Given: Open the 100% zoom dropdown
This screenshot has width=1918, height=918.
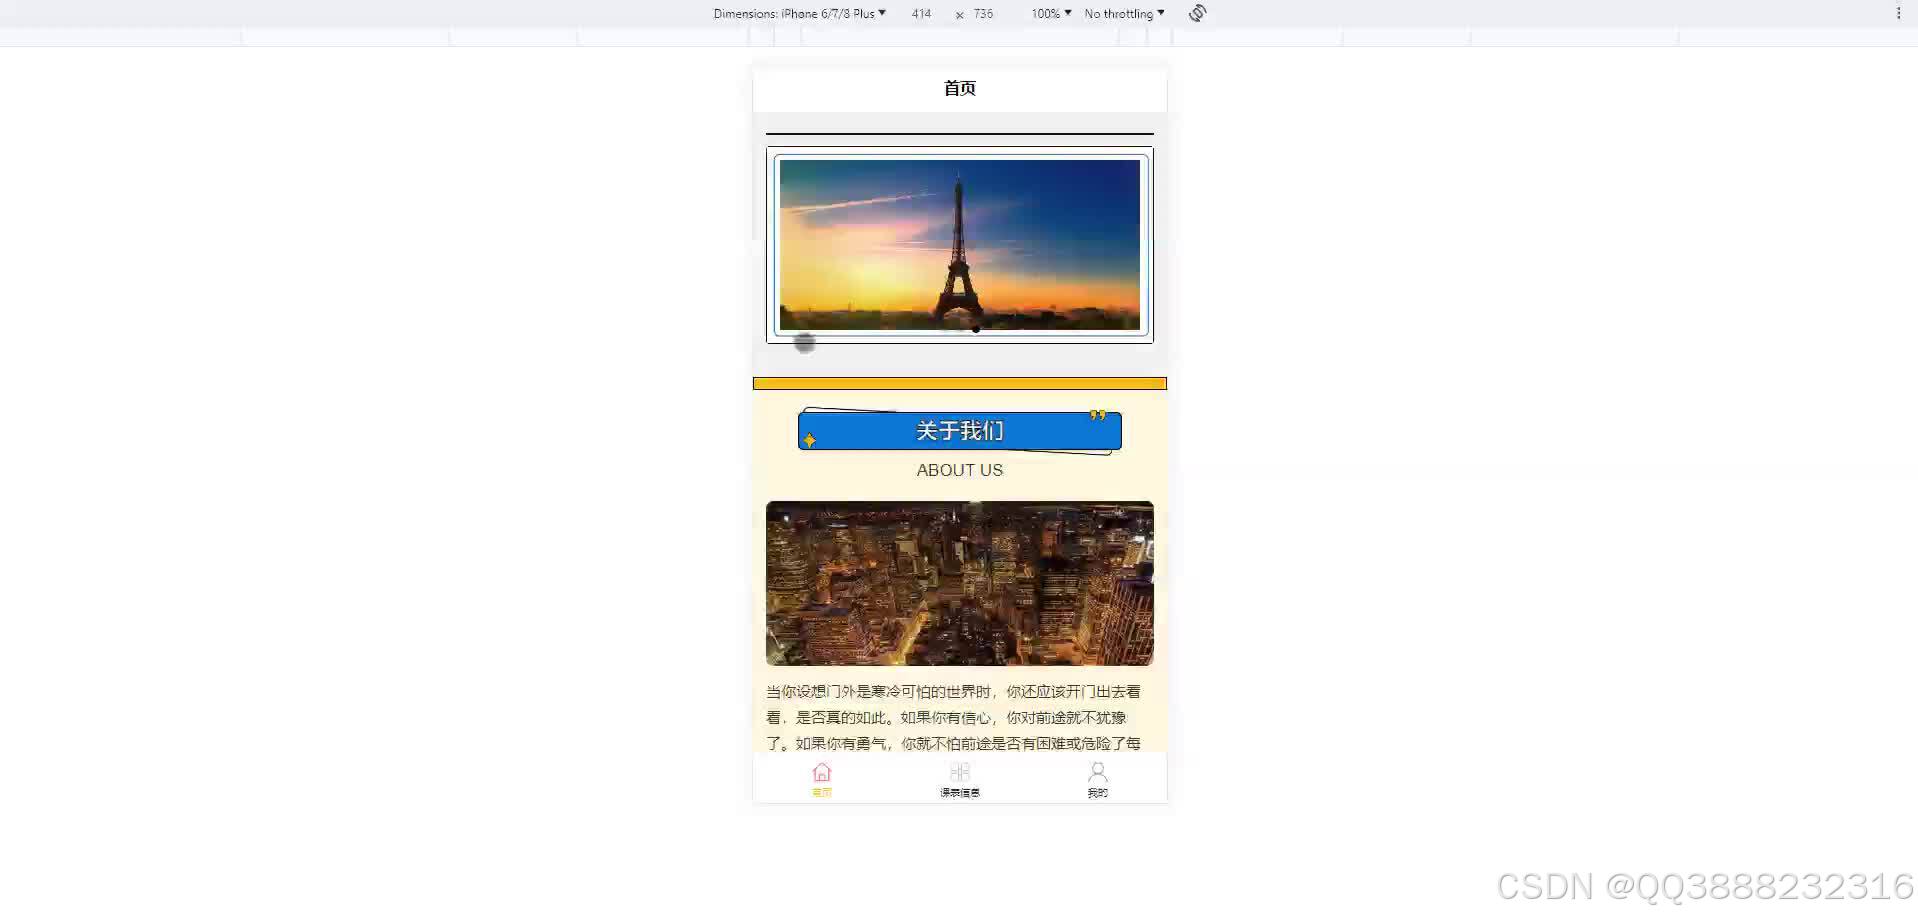Looking at the screenshot, I should coord(1051,13).
